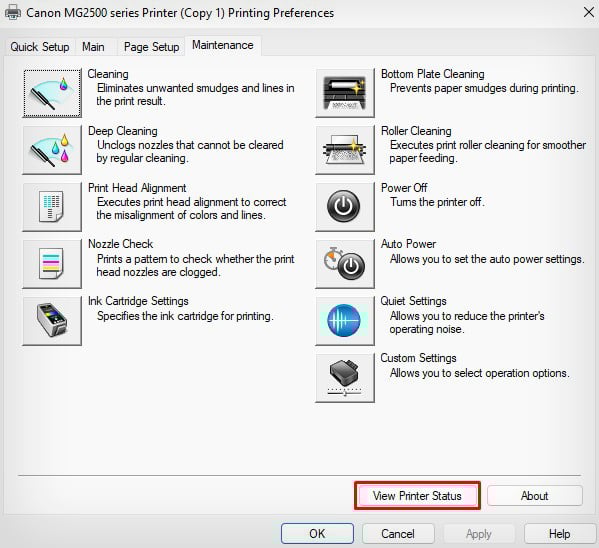Switch to the Quick Setup tab
Viewport: 599px width, 548px height.
pyautogui.click(x=40, y=47)
